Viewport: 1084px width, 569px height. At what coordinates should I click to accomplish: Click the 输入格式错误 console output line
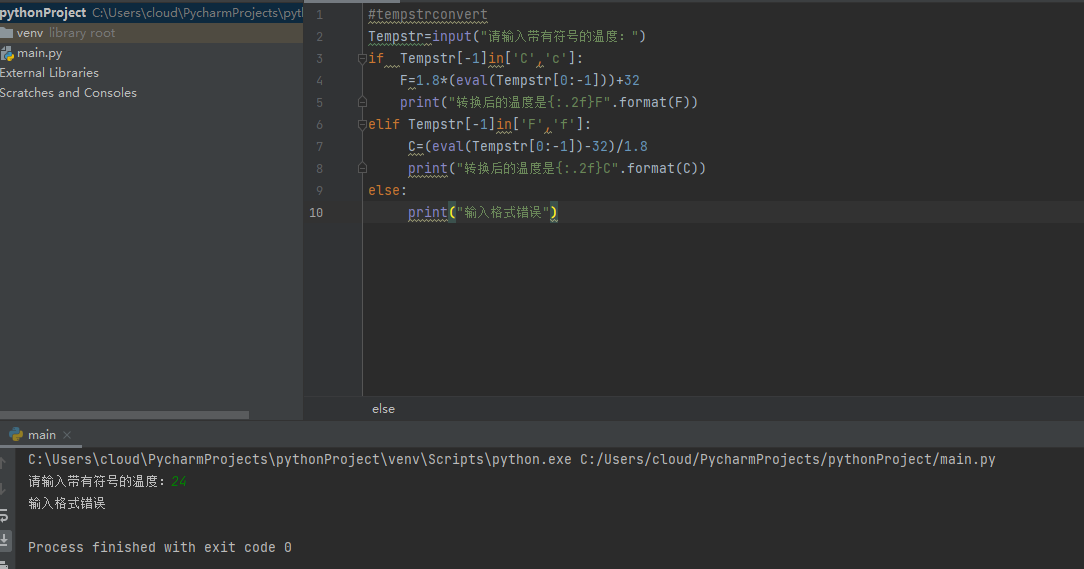pos(66,503)
